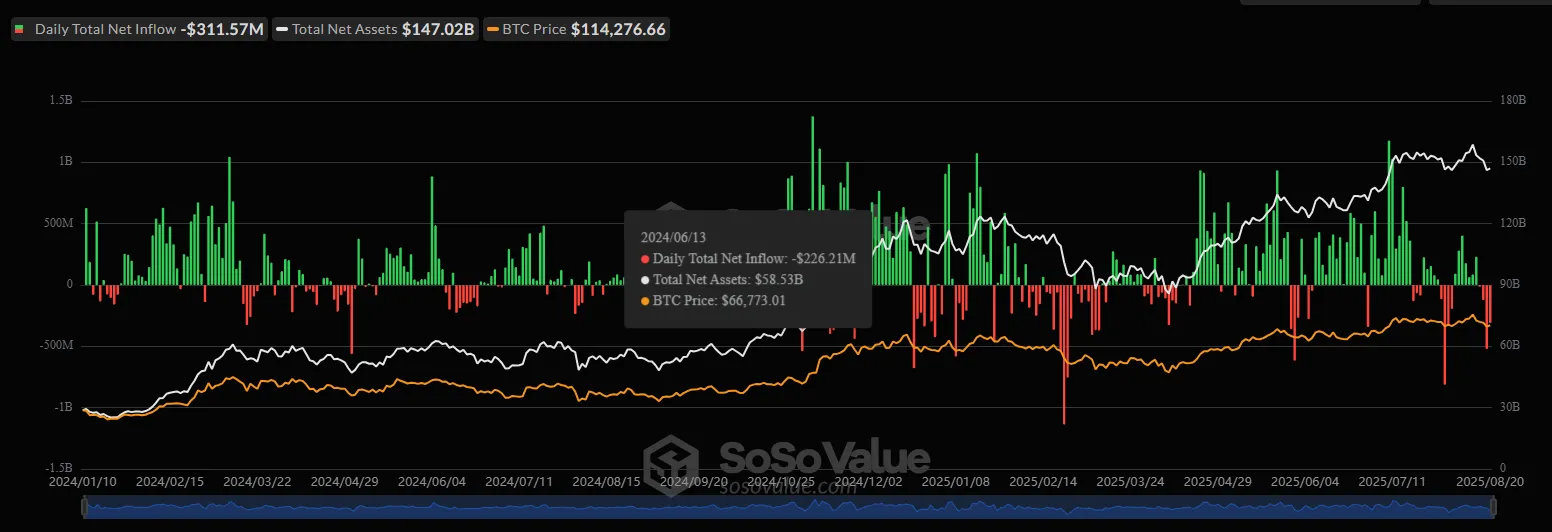The height and width of the screenshot is (532, 1552).
Task: Click the orange BTC Price legend marker
Action: 492,30
